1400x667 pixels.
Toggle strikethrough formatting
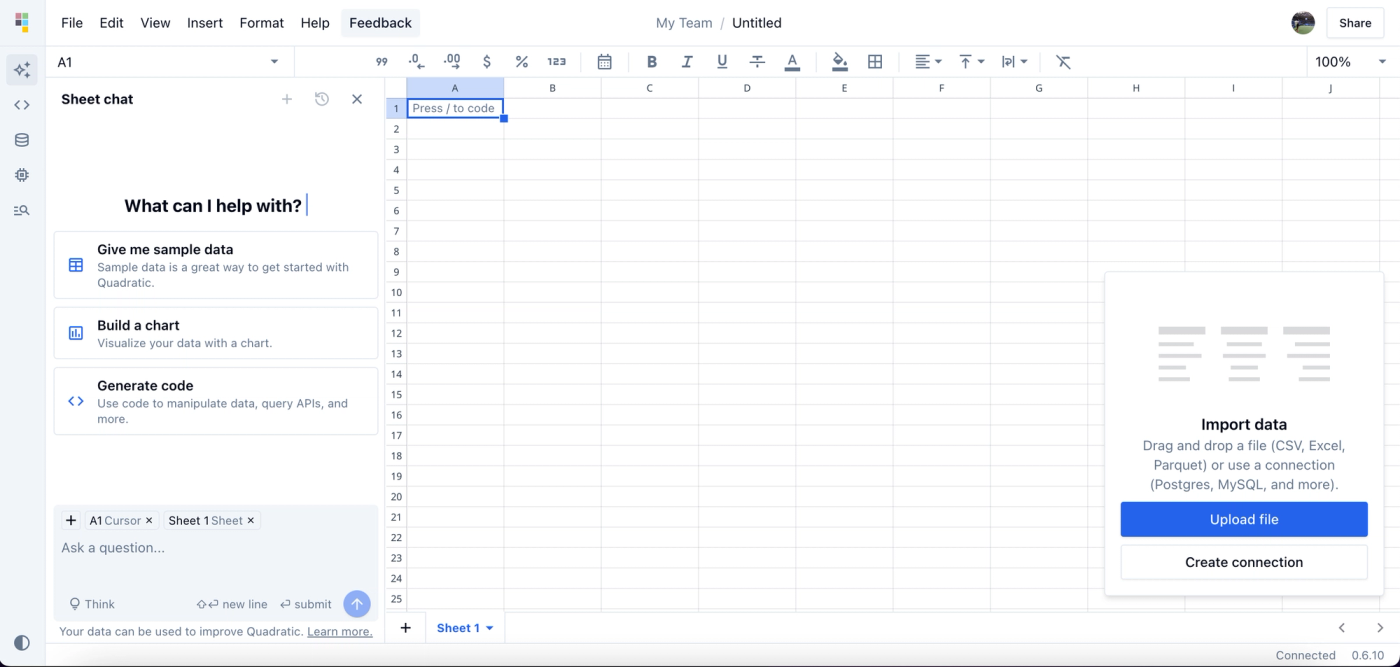[x=757, y=61]
